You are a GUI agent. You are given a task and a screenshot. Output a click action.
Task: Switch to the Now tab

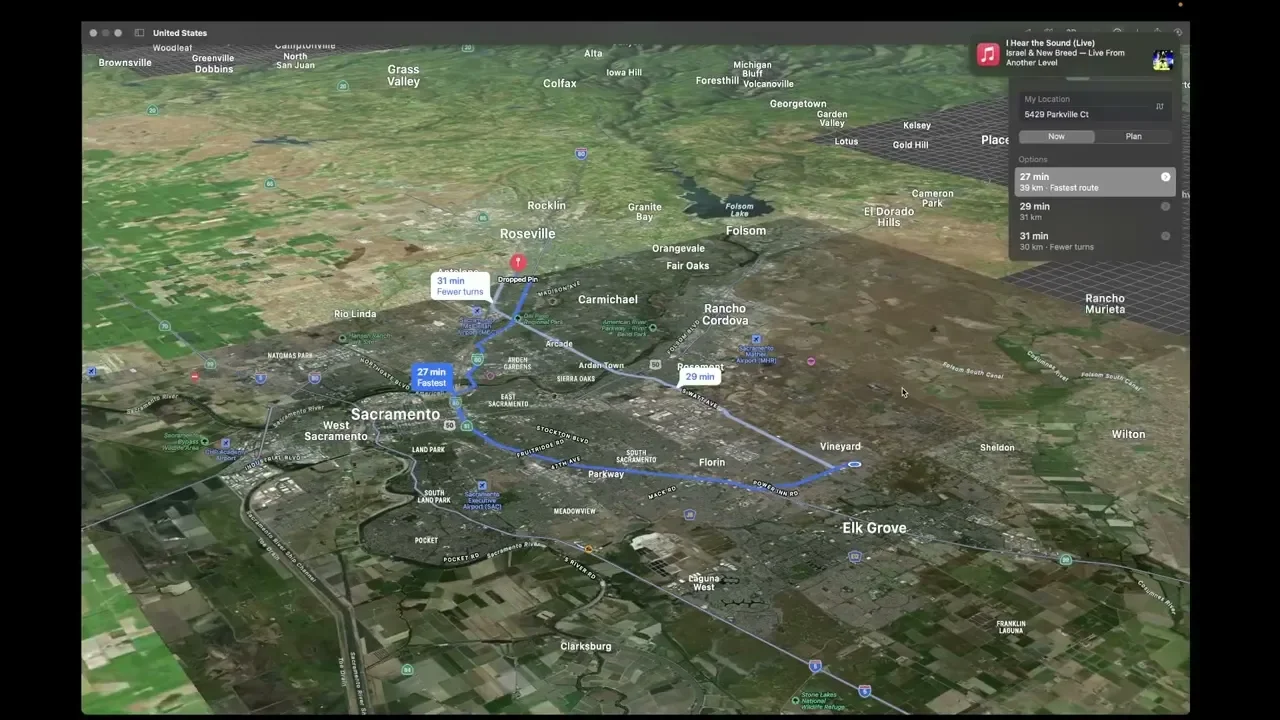click(x=1056, y=136)
